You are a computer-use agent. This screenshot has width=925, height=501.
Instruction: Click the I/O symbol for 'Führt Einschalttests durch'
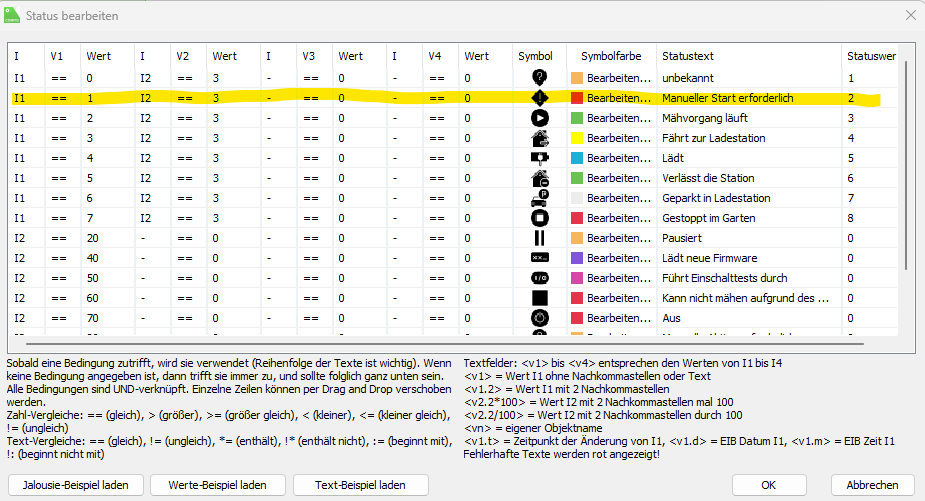[539, 278]
